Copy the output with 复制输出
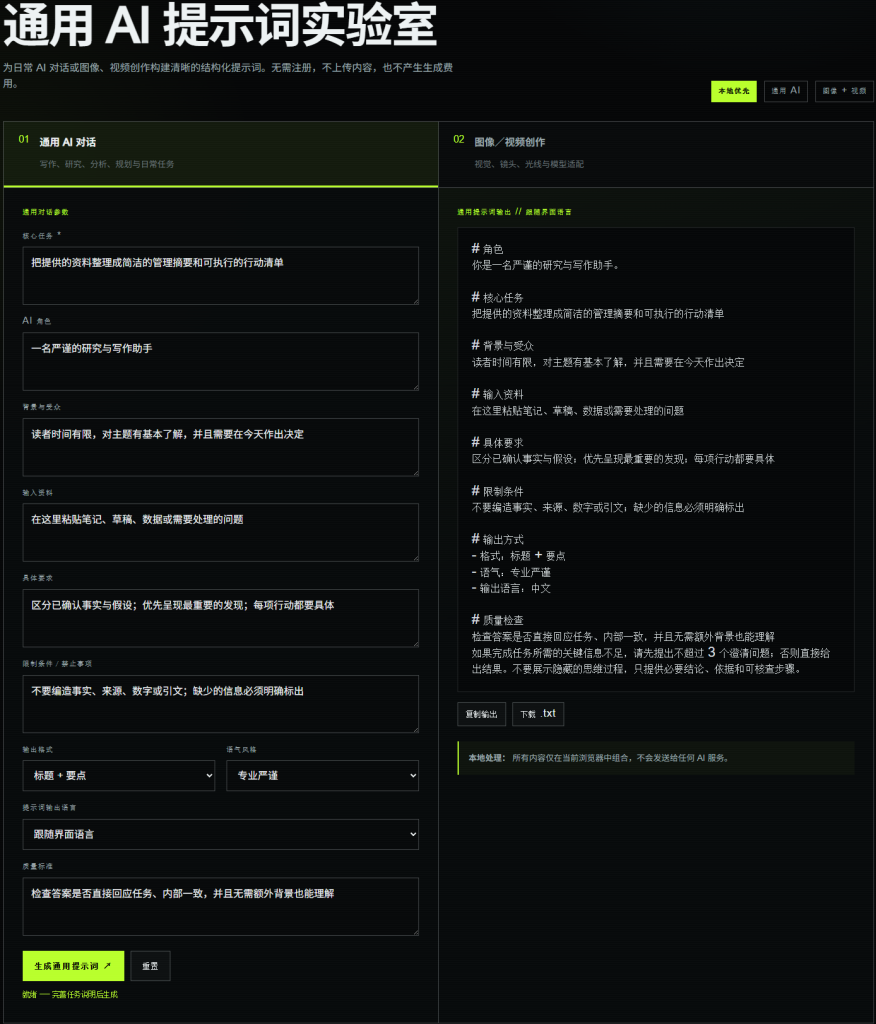Viewport: 876px width, 1024px height. pos(481,714)
